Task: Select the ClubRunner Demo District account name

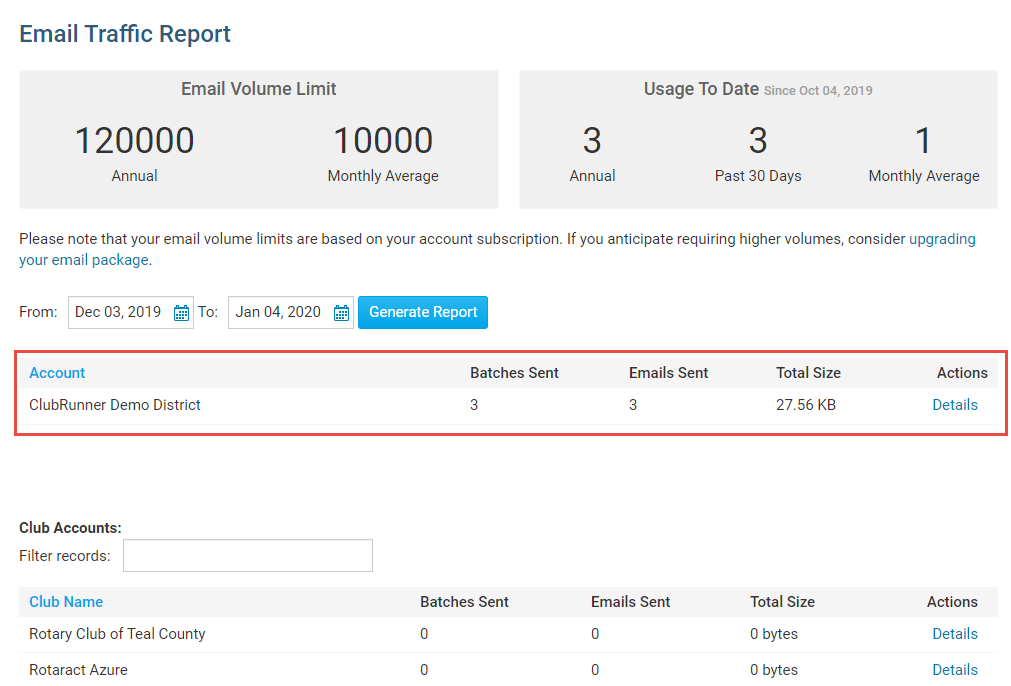Action: point(115,405)
